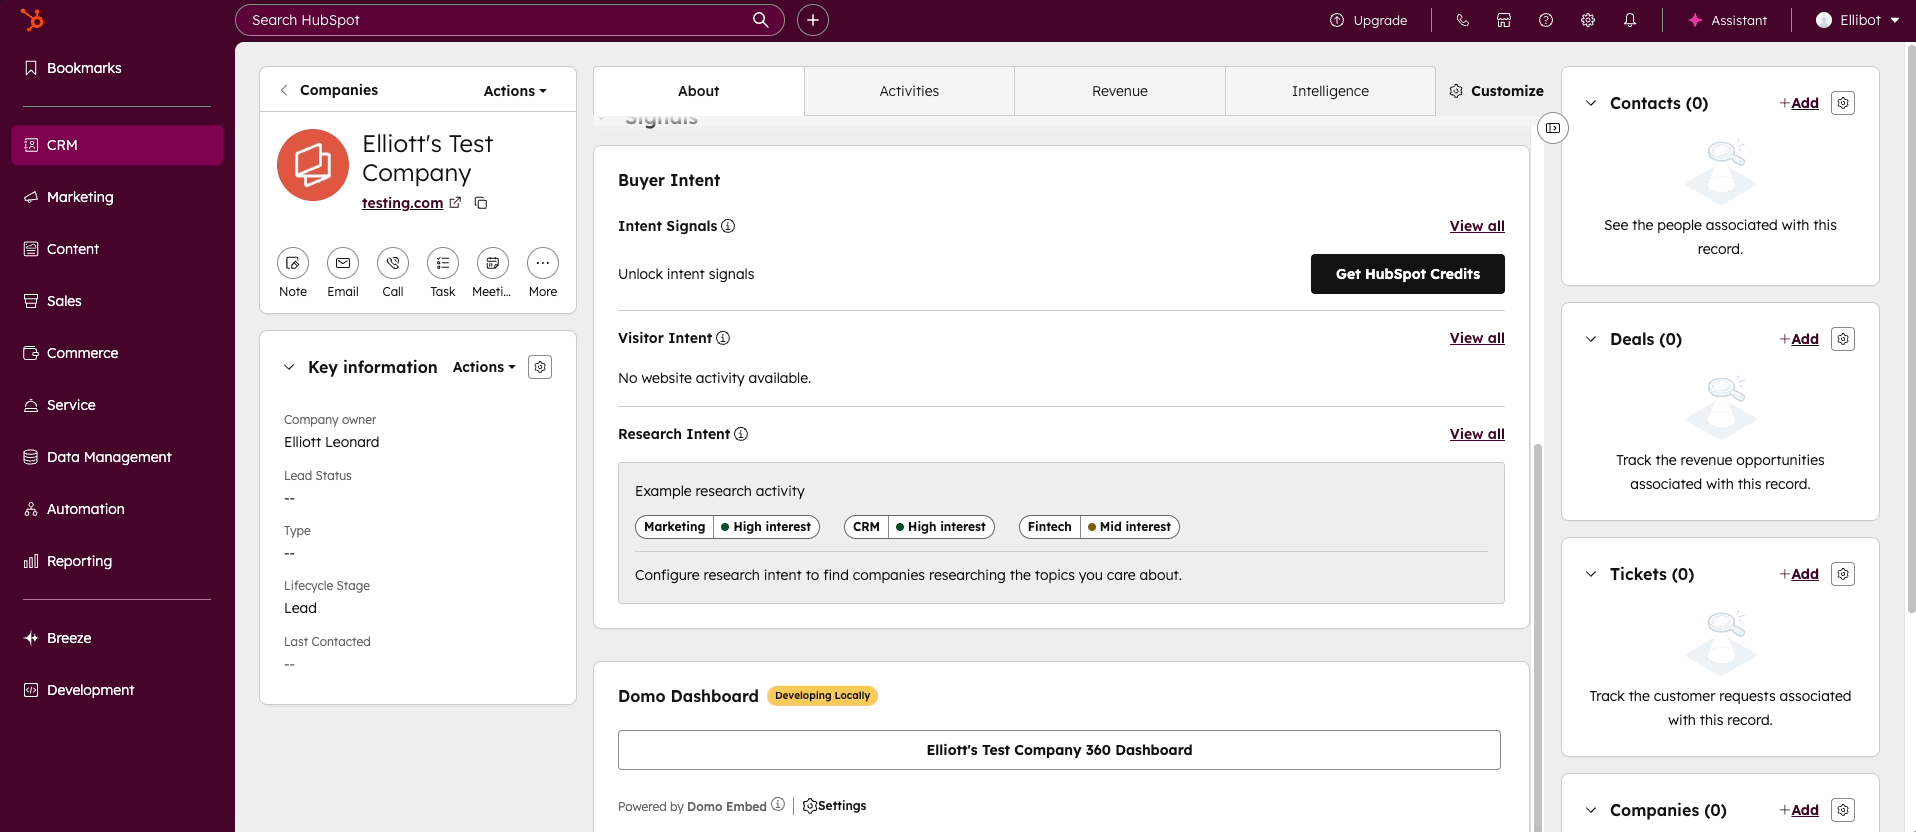Open Data Management in the sidebar
The image size is (1916, 832).
[x=117, y=457]
